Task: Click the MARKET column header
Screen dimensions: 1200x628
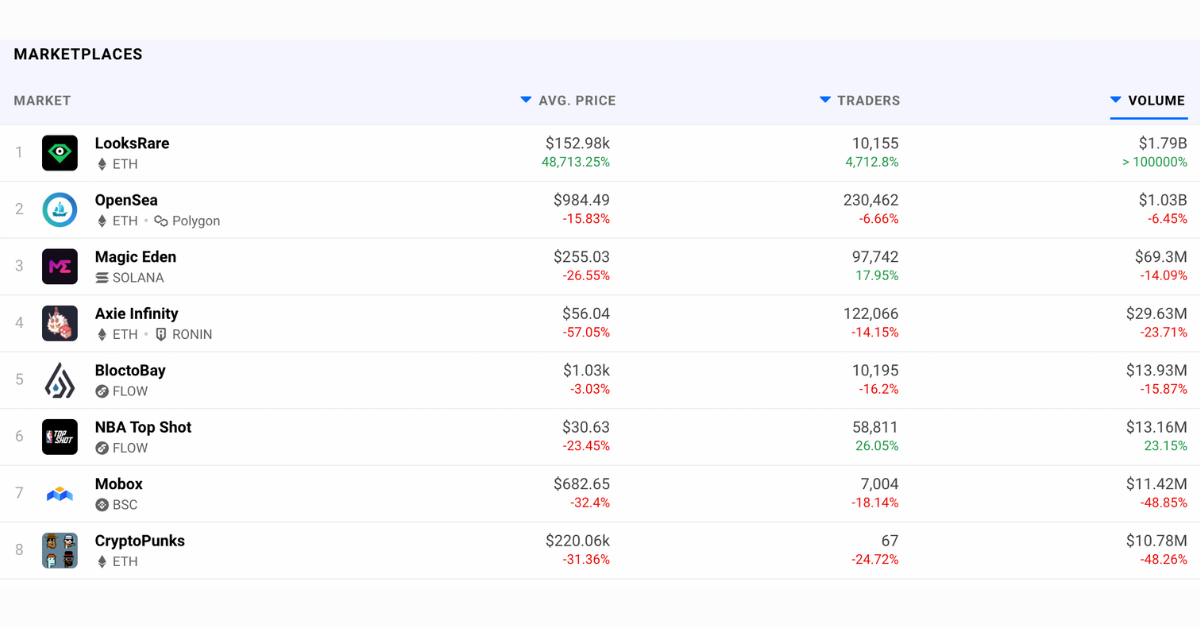Action: click(x=42, y=101)
